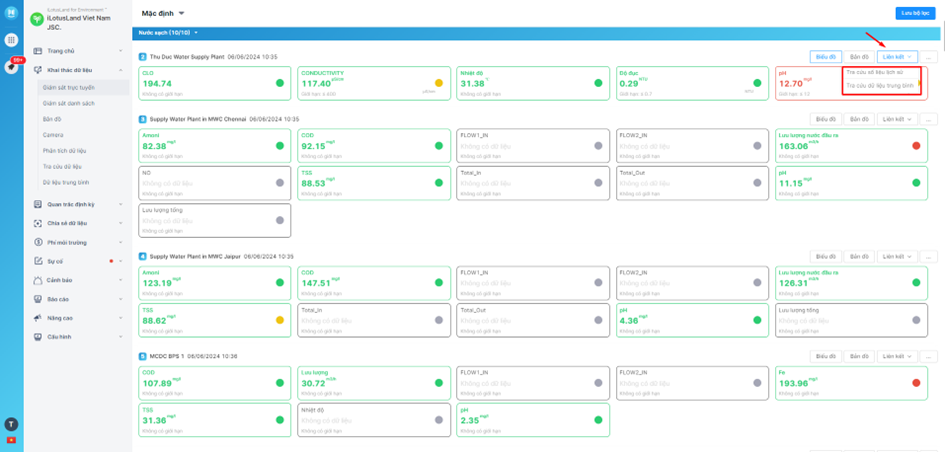Click the Quan trắc định kỳ icon
Image resolution: width=945 pixels, height=452 pixels.
pos(38,204)
